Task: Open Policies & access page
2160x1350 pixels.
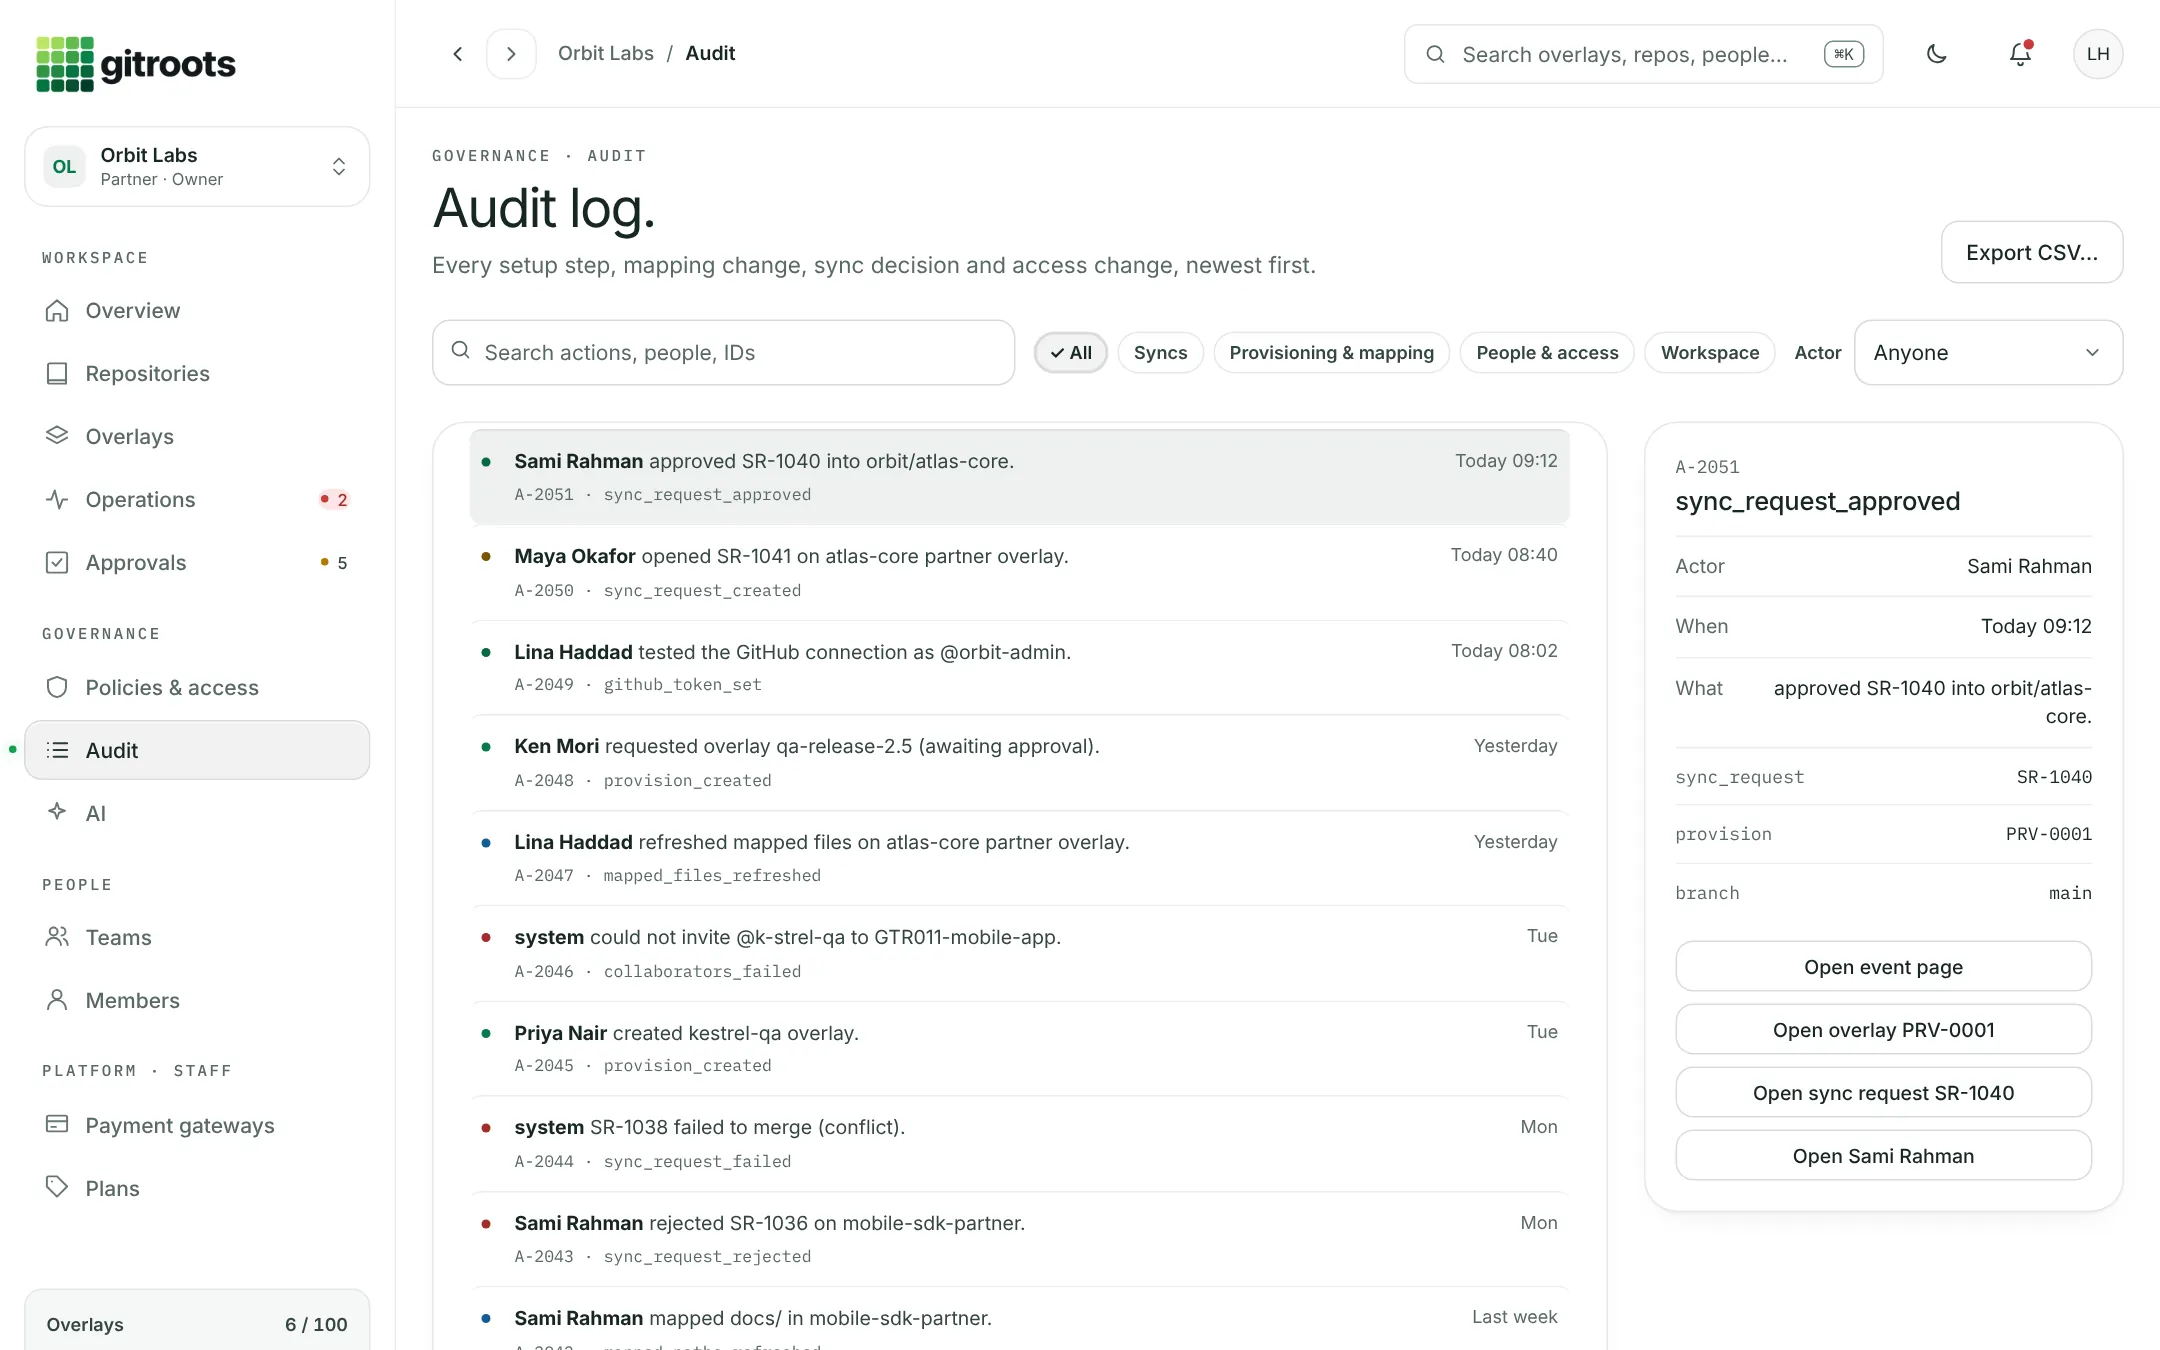Action: 197,688
